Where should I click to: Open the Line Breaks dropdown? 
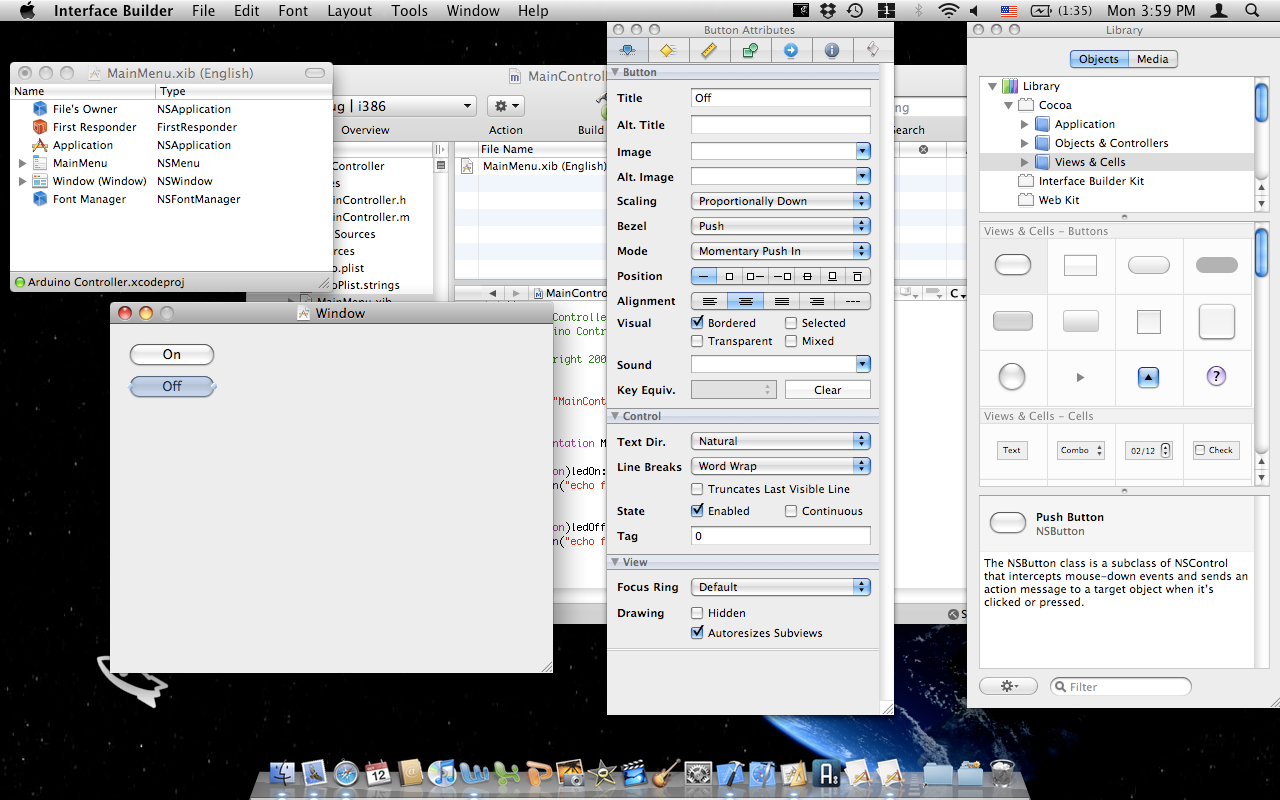click(x=781, y=466)
